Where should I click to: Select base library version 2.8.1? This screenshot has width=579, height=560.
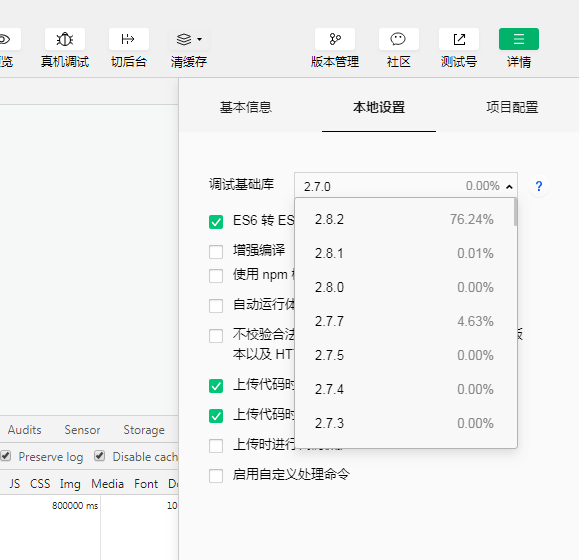click(x=404, y=253)
